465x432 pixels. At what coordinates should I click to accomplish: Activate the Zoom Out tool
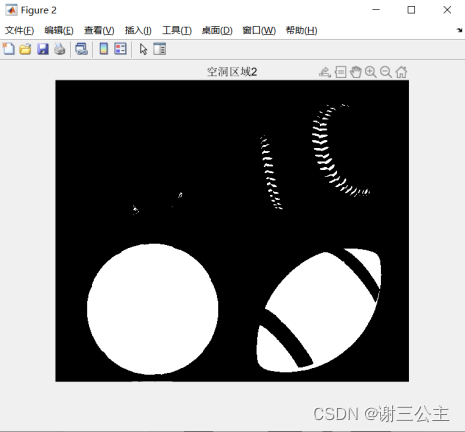[x=386, y=72]
